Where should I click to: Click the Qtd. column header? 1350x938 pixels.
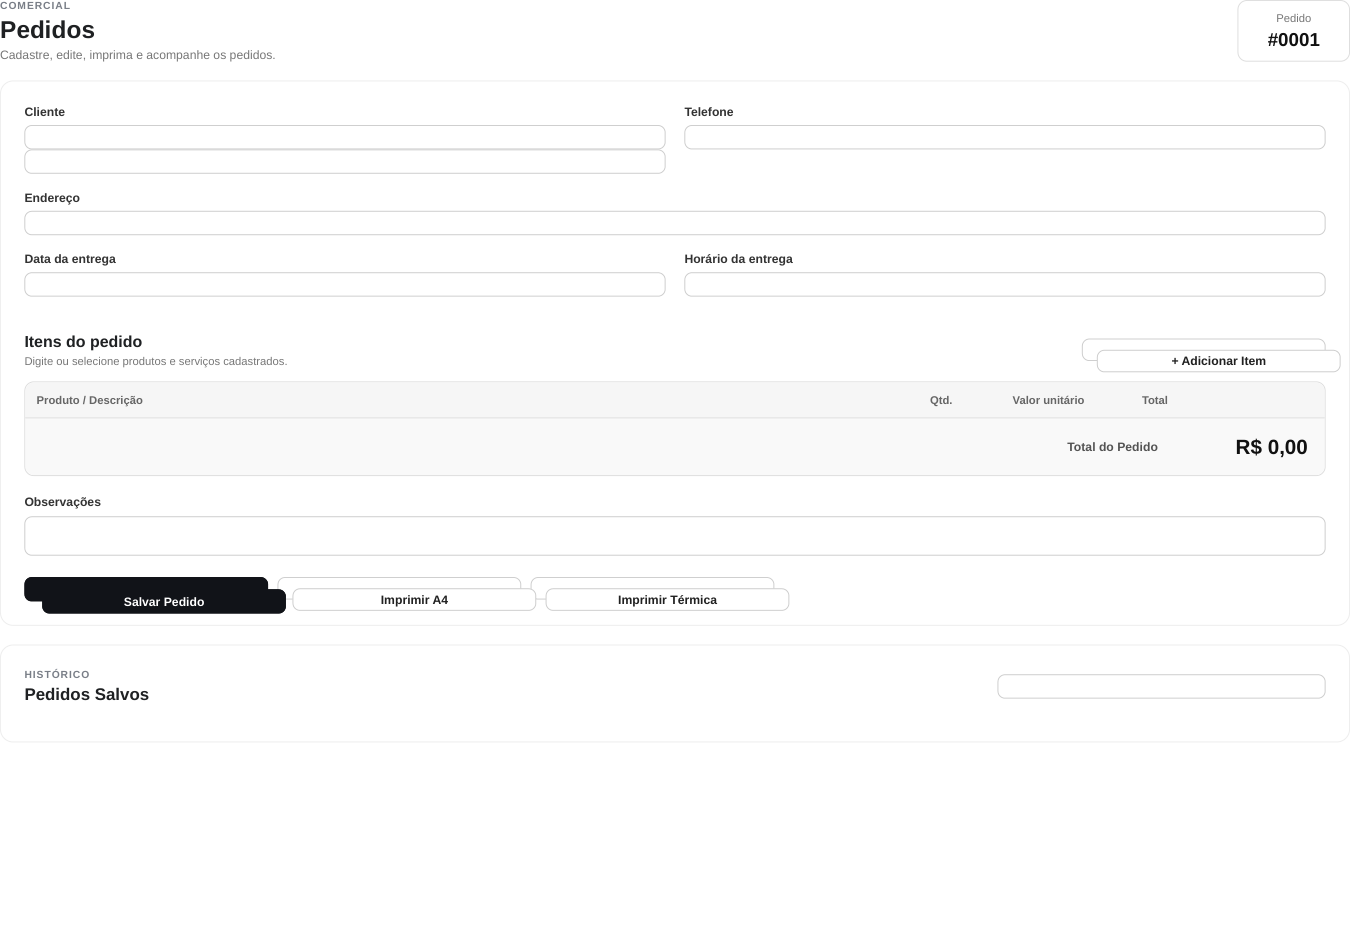click(941, 400)
